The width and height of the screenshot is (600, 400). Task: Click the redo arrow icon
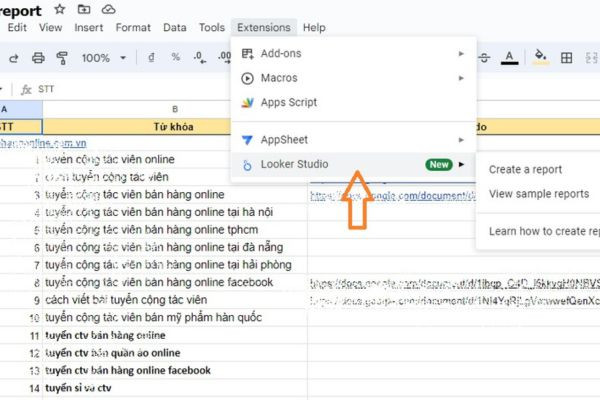click(14, 58)
